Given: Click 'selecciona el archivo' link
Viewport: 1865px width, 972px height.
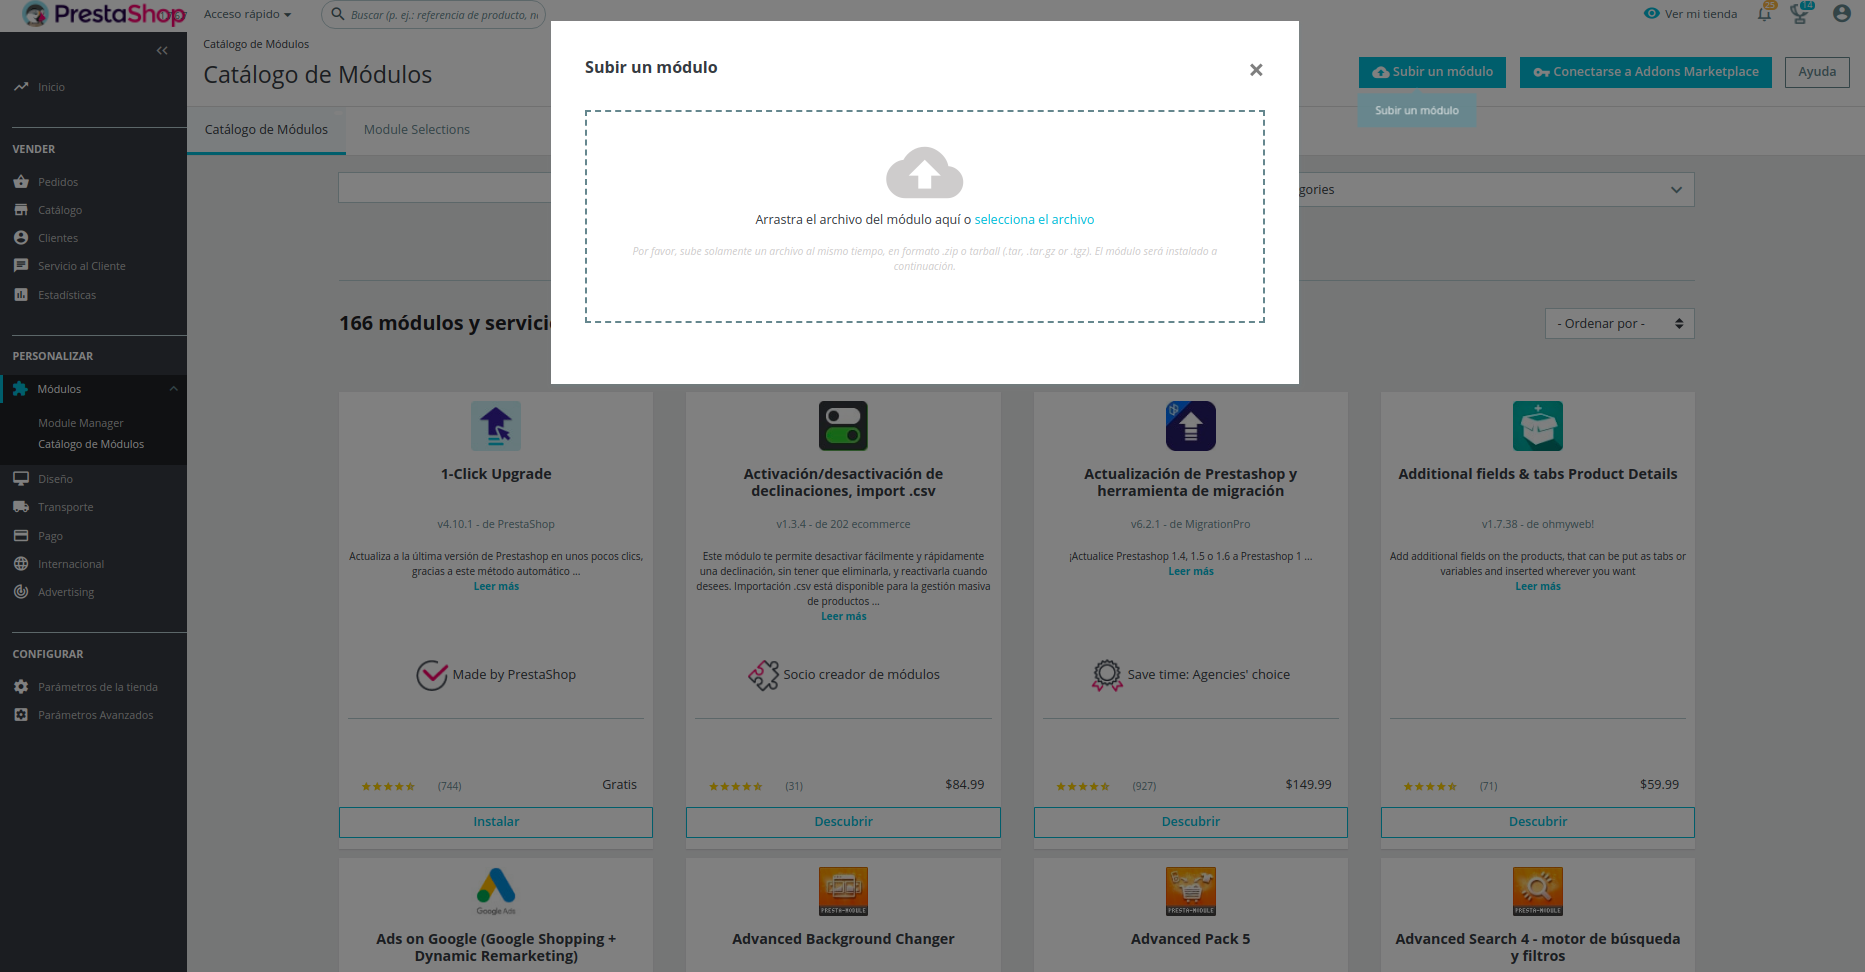Looking at the screenshot, I should [1034, 219].
